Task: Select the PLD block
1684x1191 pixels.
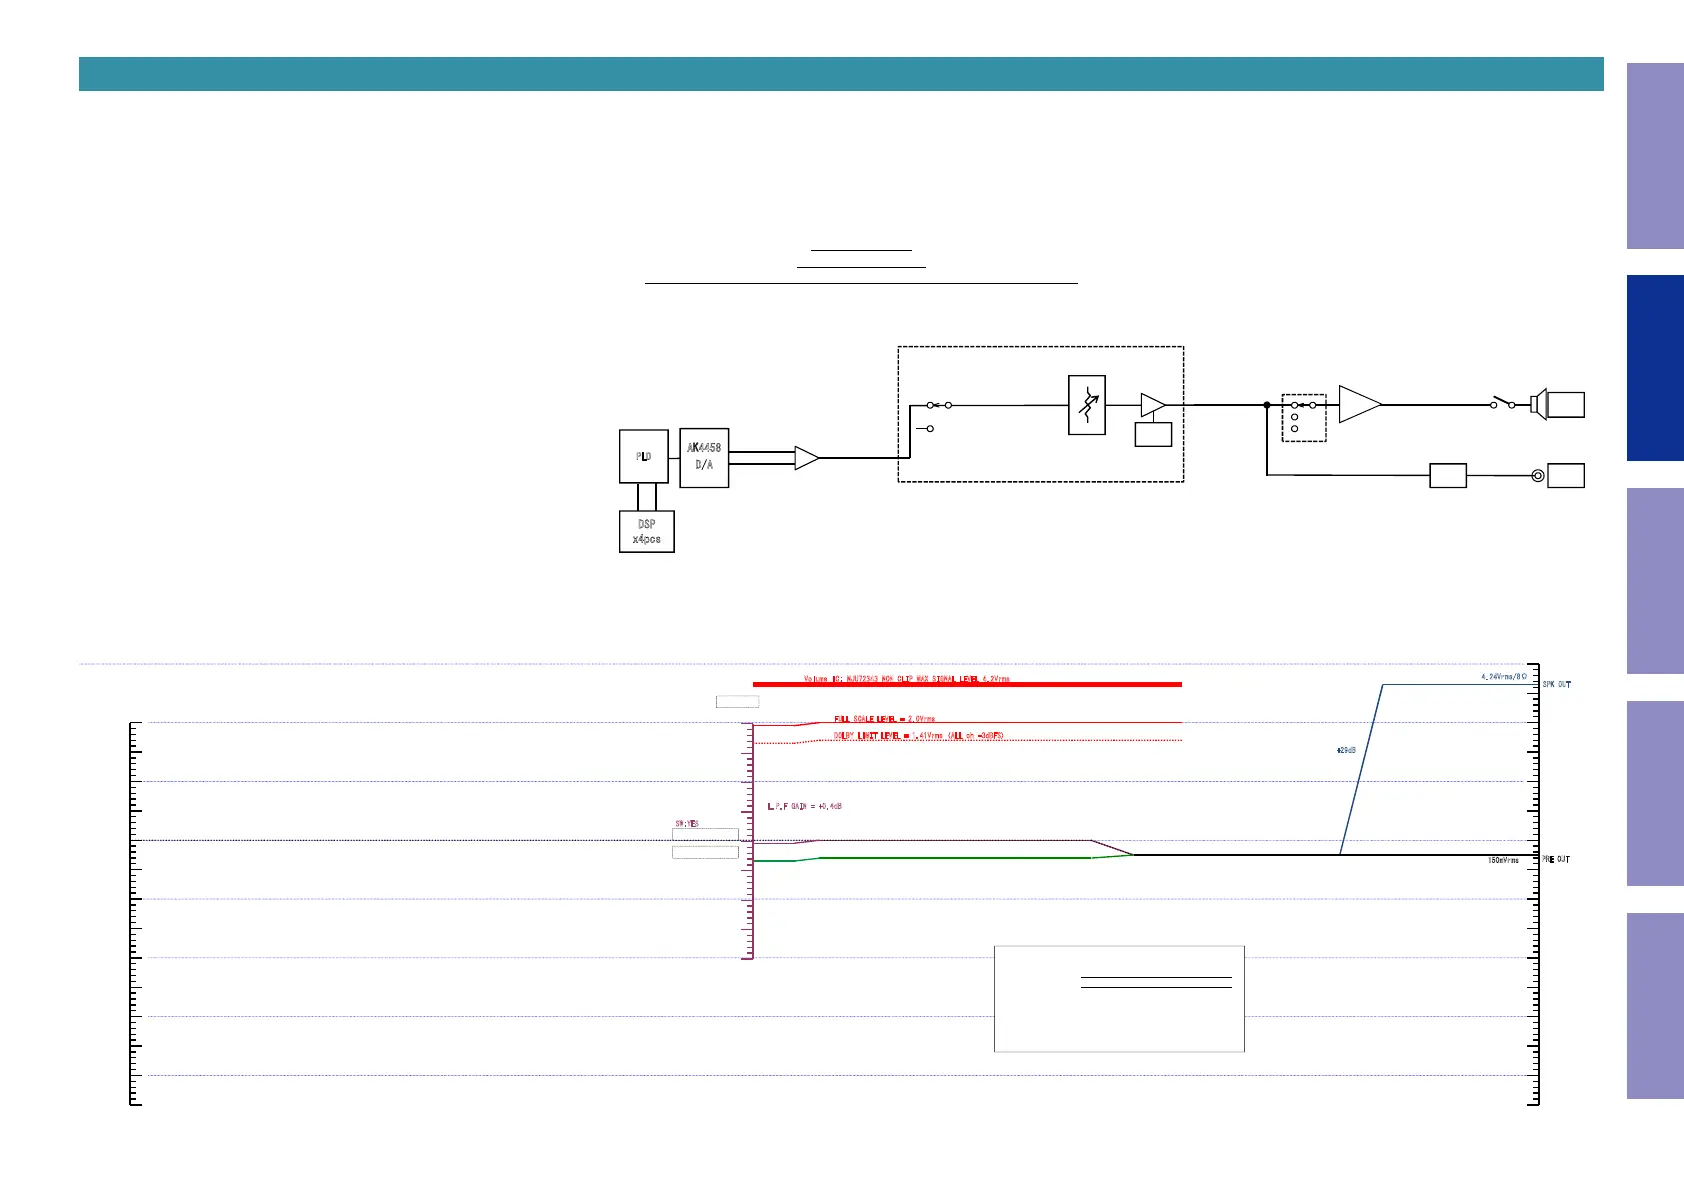Action: (644, 457)
